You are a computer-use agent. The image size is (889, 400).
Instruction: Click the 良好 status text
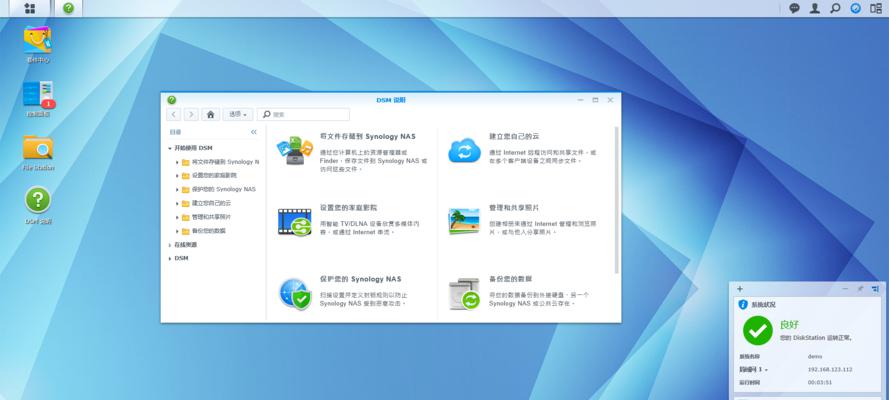coord(789,325)
